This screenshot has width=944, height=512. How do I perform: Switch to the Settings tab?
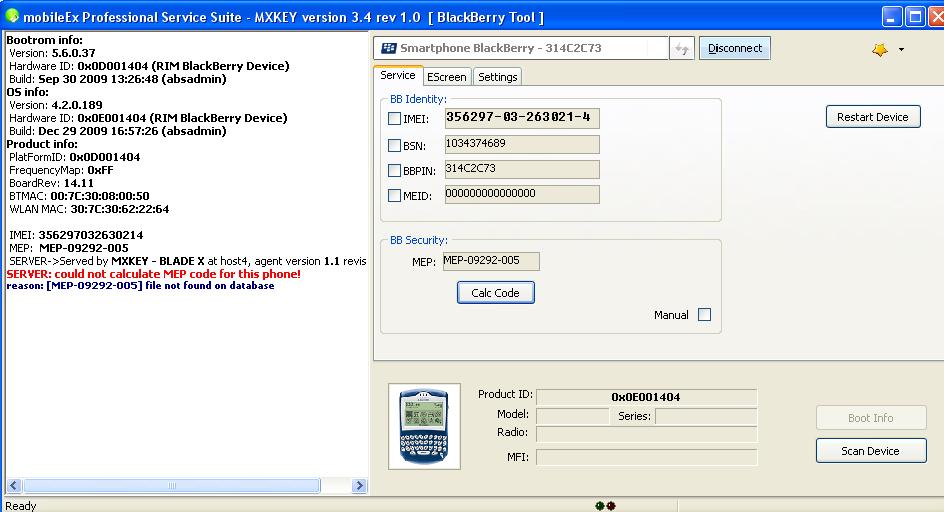pyautogui.click(x=497, y=77)
